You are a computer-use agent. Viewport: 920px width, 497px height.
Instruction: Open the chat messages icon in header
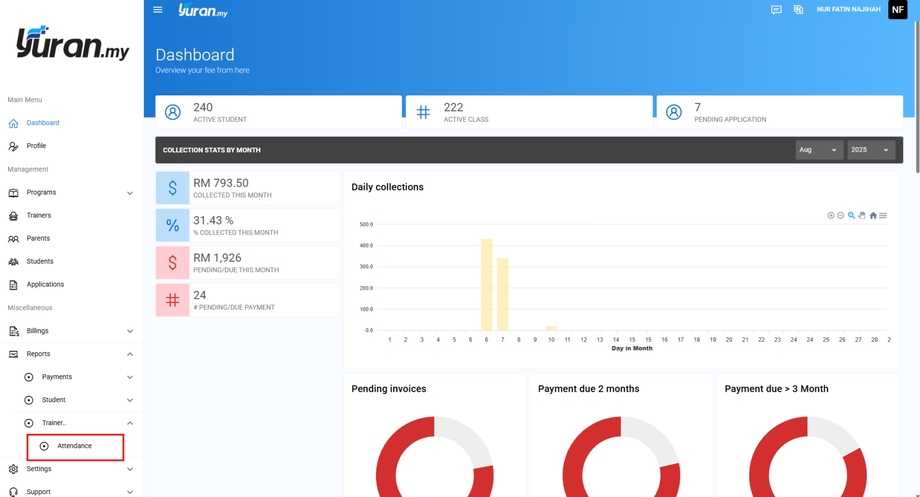coord(776,9)
